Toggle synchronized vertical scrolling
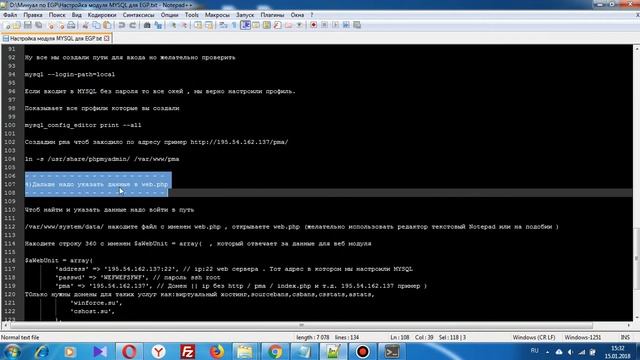Image resolution: width=640 pixels, height=360 pixels. click(x=198, y=25)
